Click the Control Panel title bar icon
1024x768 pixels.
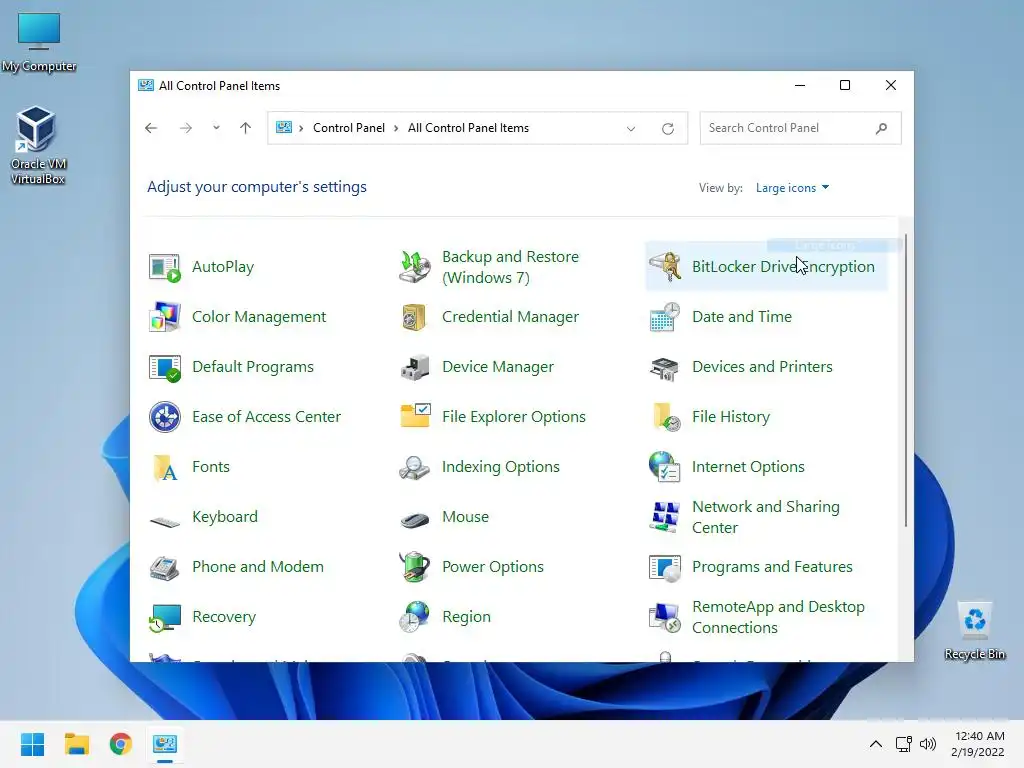[x=146, y=86]
